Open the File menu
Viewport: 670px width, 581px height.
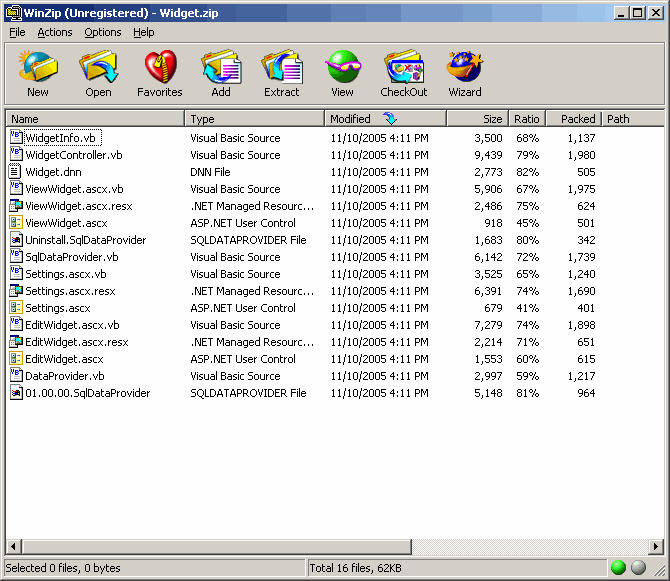coord(17,32)
